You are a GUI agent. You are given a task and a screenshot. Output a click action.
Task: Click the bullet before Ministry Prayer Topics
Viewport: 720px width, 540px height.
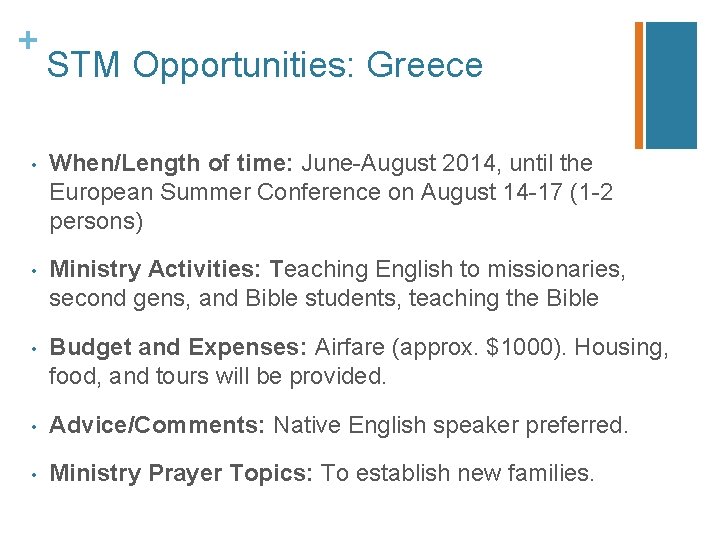[34, 475]
